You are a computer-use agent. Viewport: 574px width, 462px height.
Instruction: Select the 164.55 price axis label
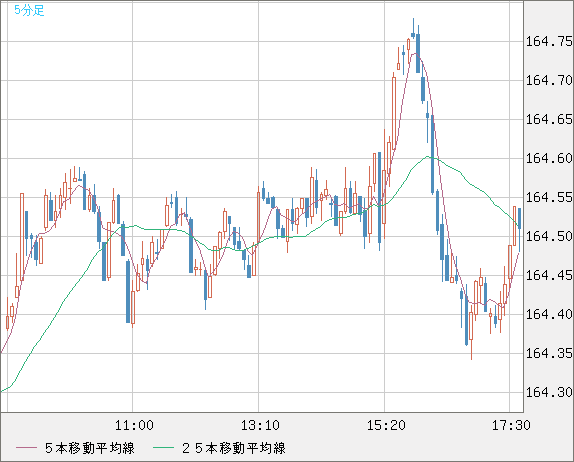(549, 197)
